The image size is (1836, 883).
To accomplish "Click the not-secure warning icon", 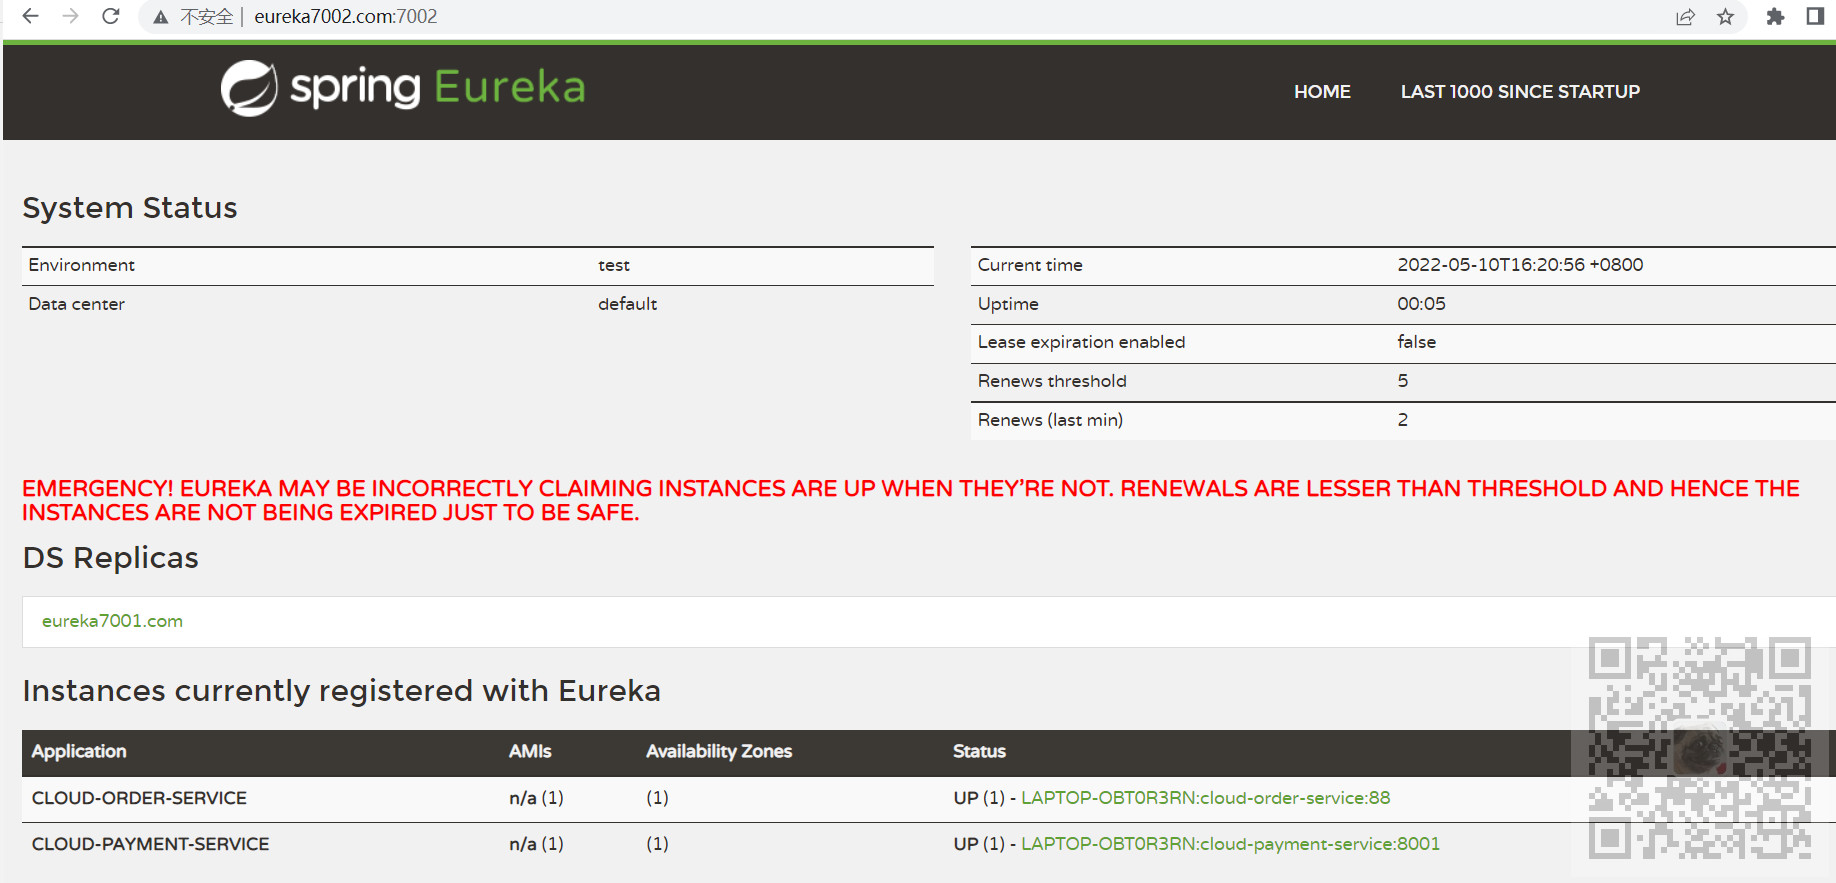I will (160, 17).
